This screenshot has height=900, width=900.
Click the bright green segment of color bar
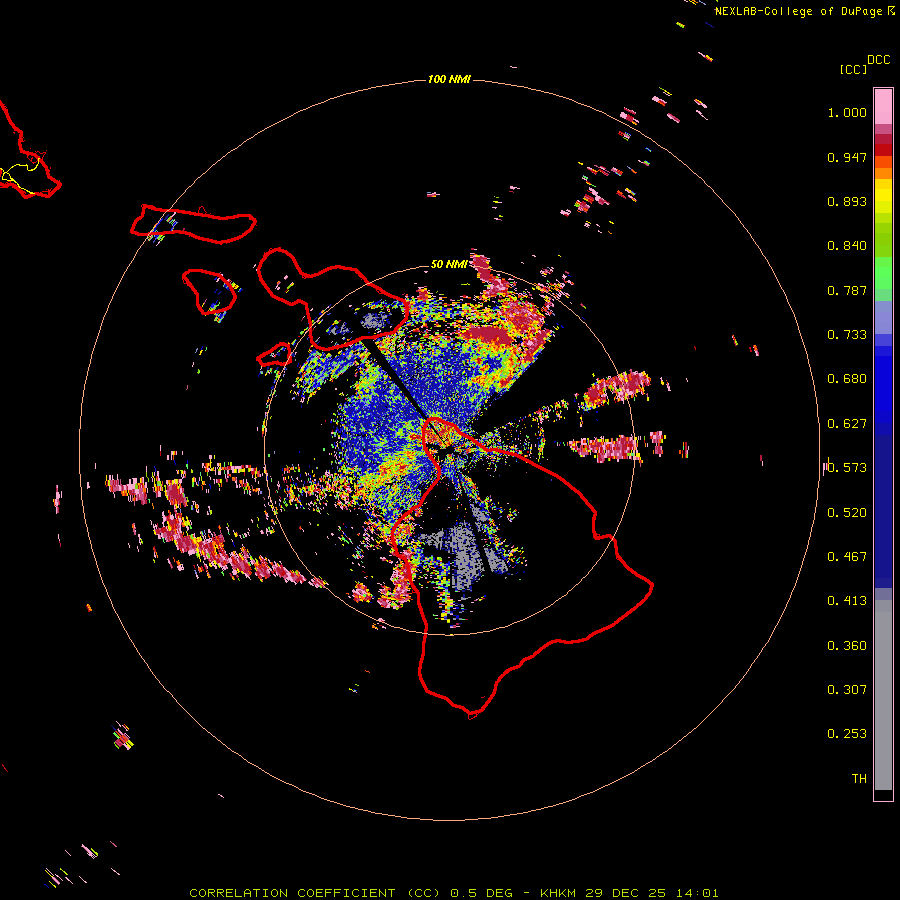883,273
